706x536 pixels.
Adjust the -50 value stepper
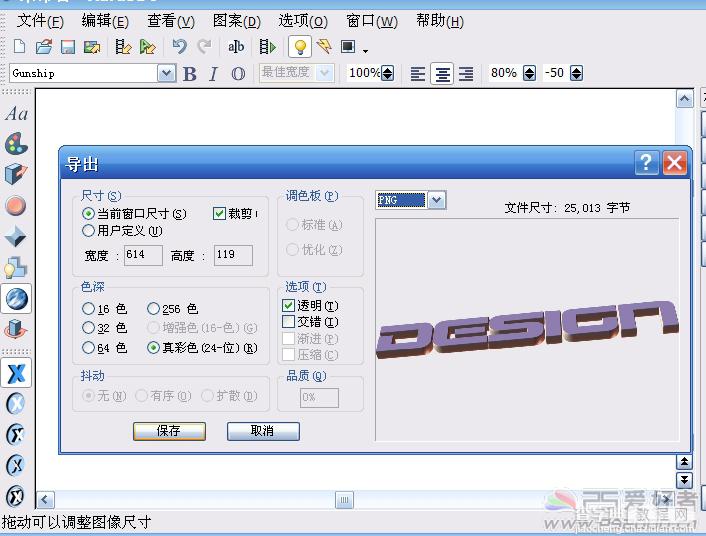pos(576,73)
